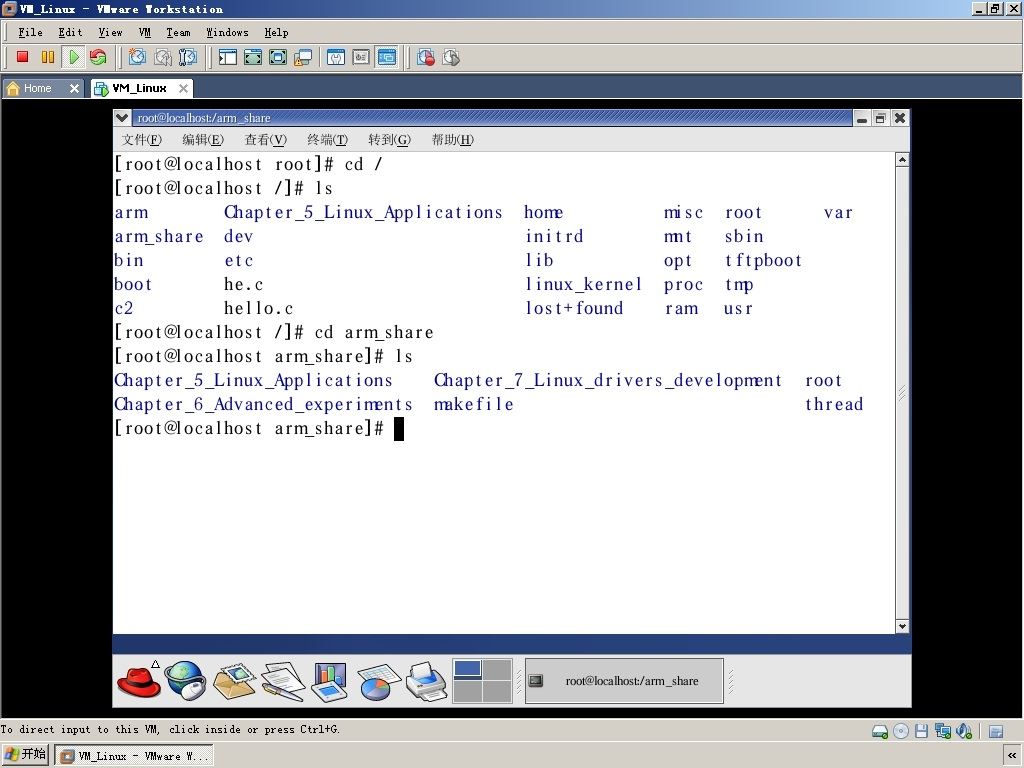1024x768 pixels.
Task: Click the replay toolbar icon with play arrow
Action: pyautogui.click(x=451, y=57)
